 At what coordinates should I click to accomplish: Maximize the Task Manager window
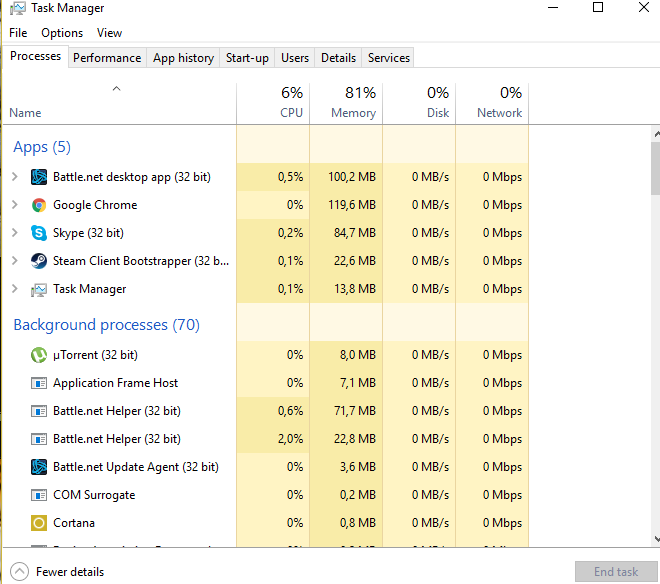pos(598,7)
